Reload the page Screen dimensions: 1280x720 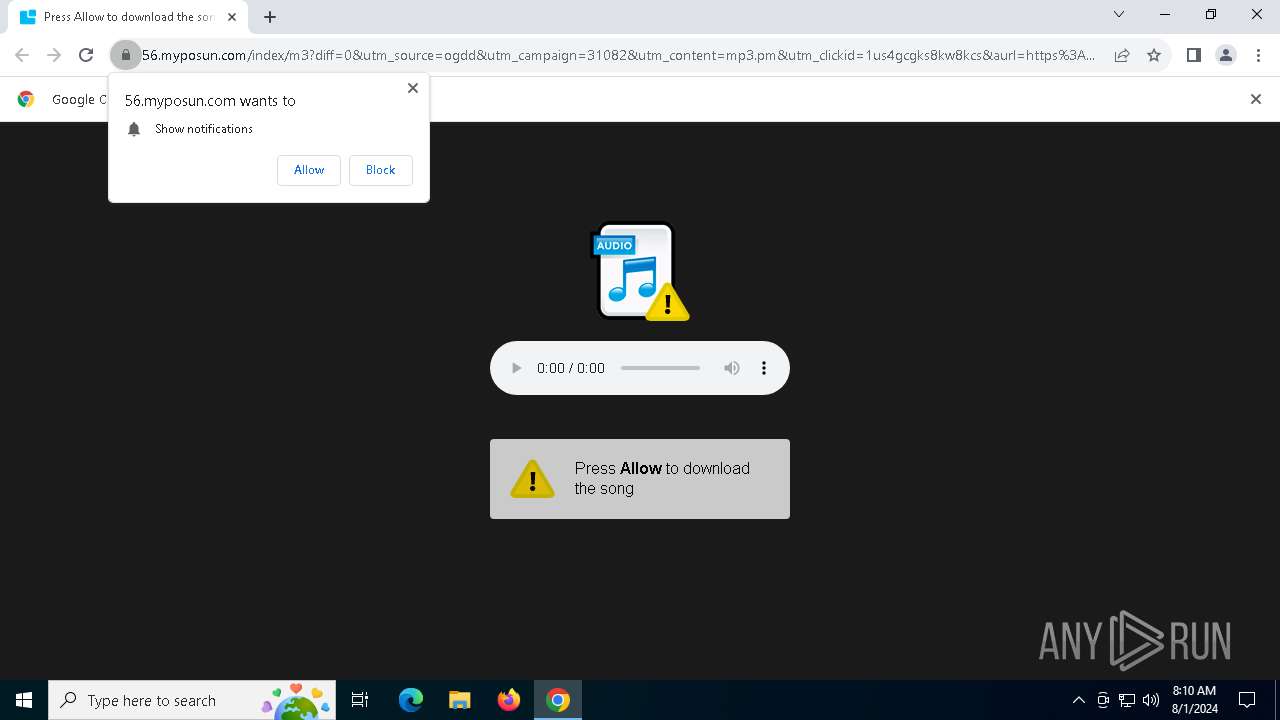pos(86,55)
